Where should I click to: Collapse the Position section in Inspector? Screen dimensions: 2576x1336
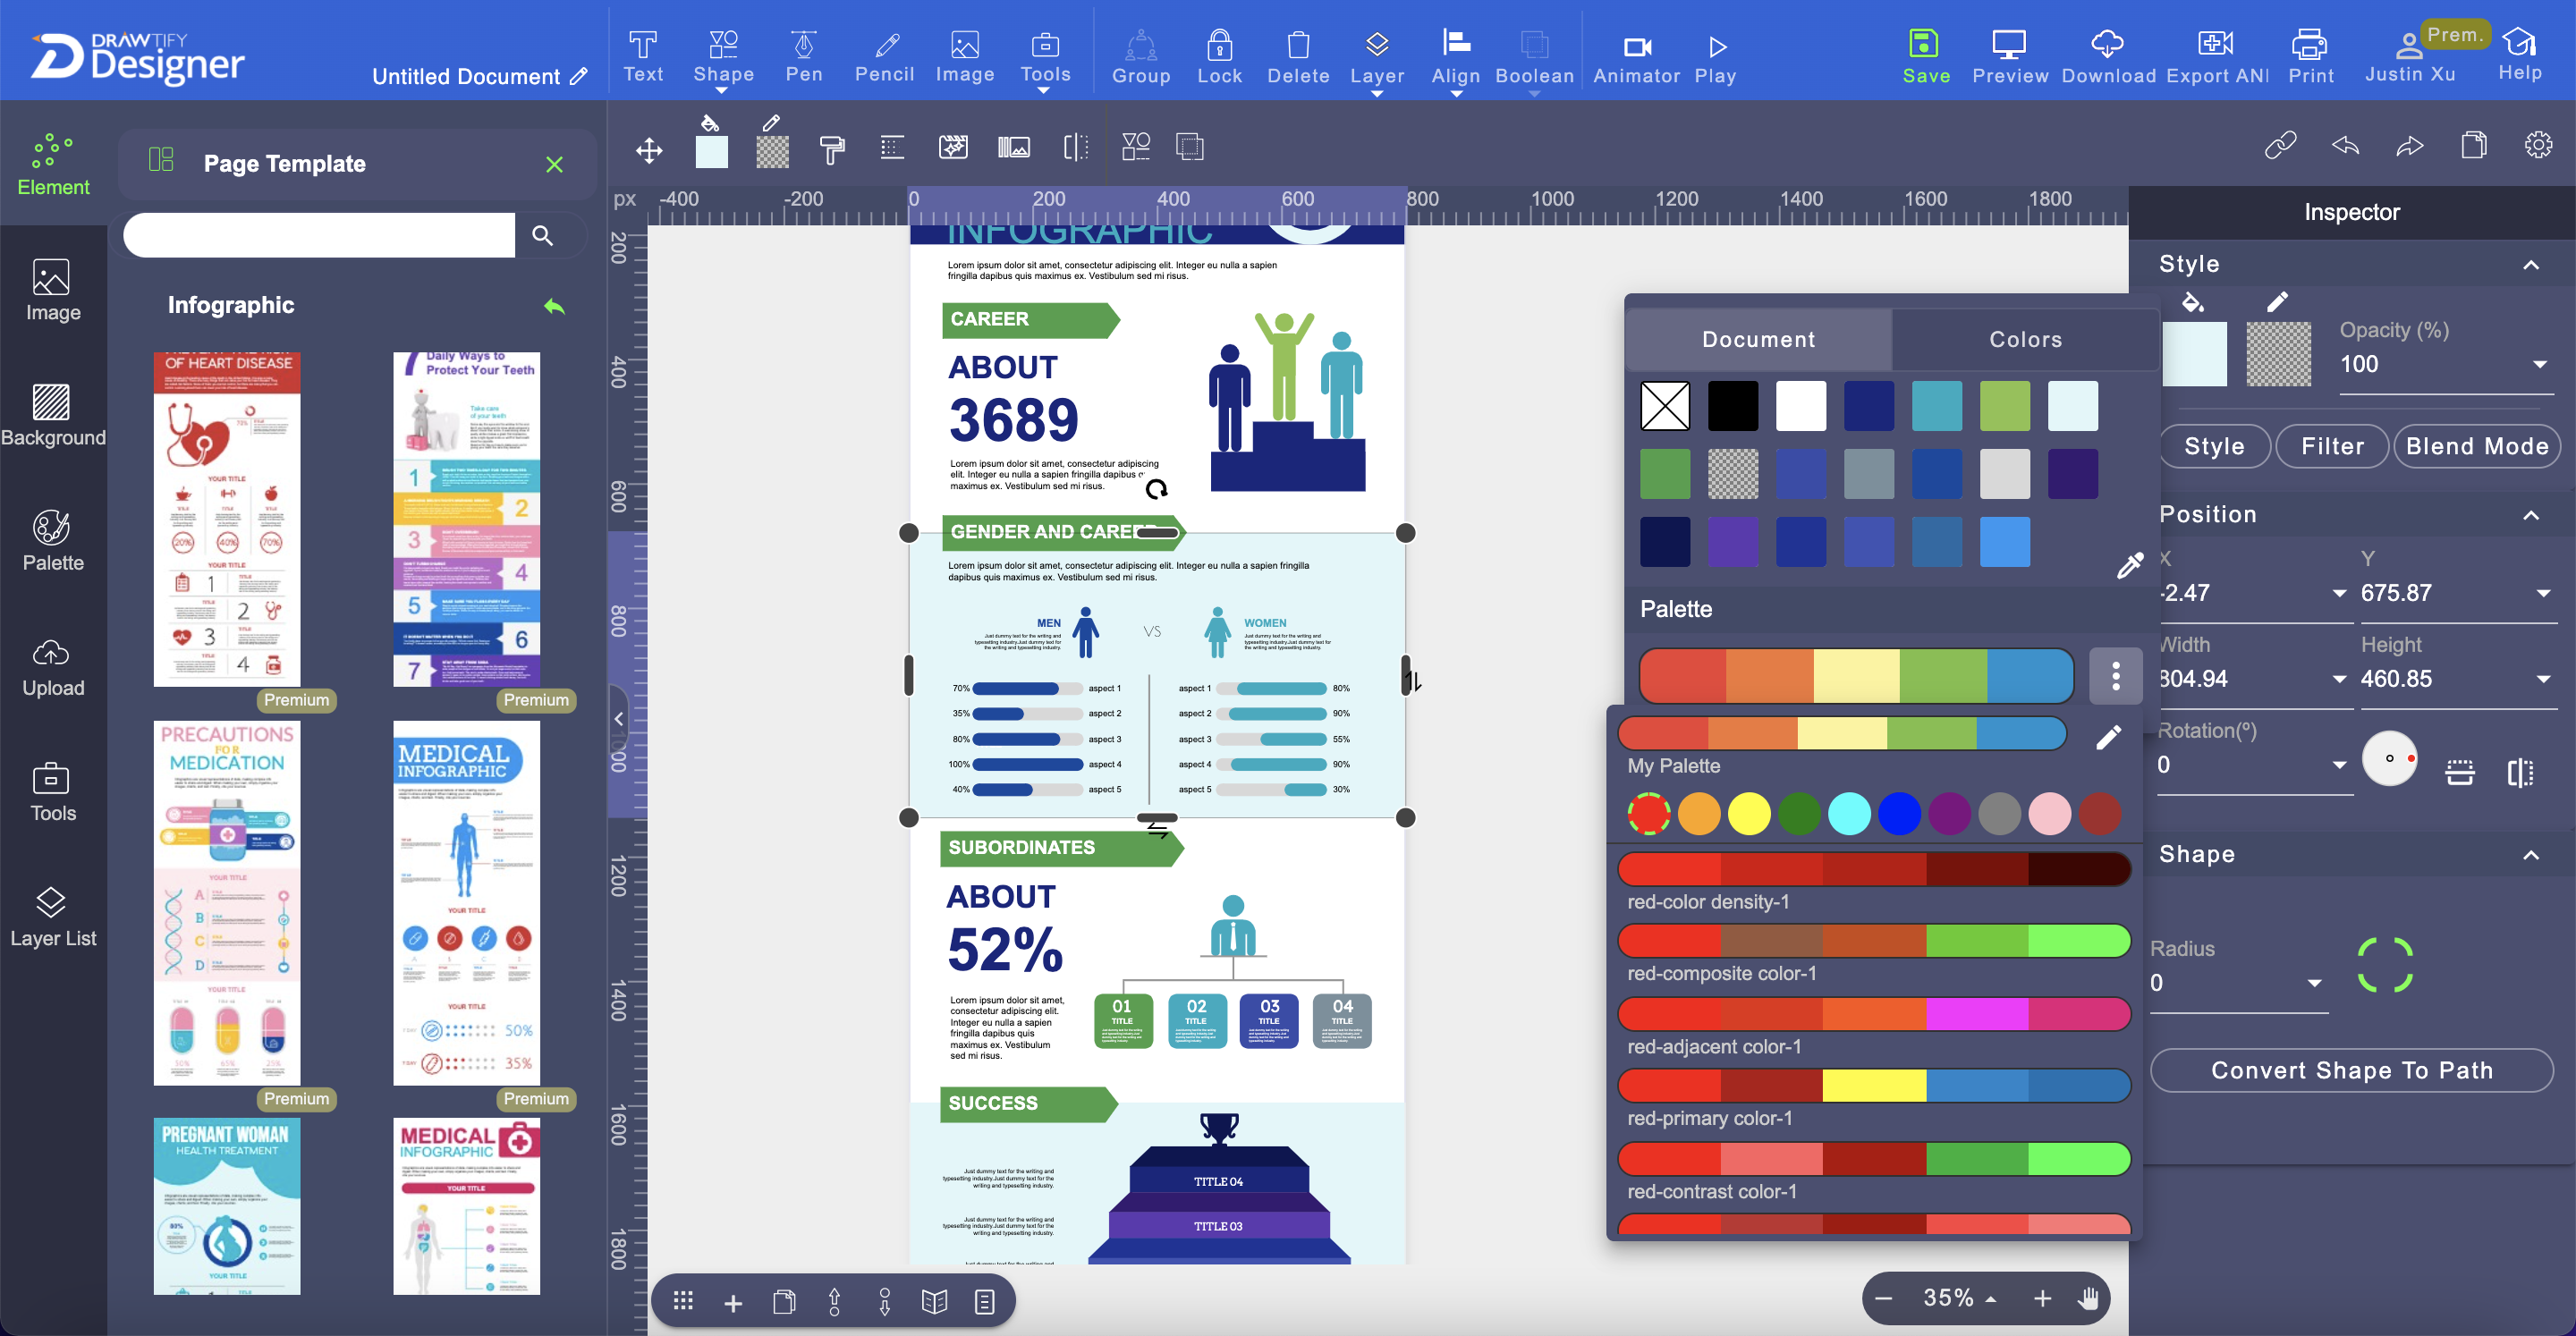2531,516
